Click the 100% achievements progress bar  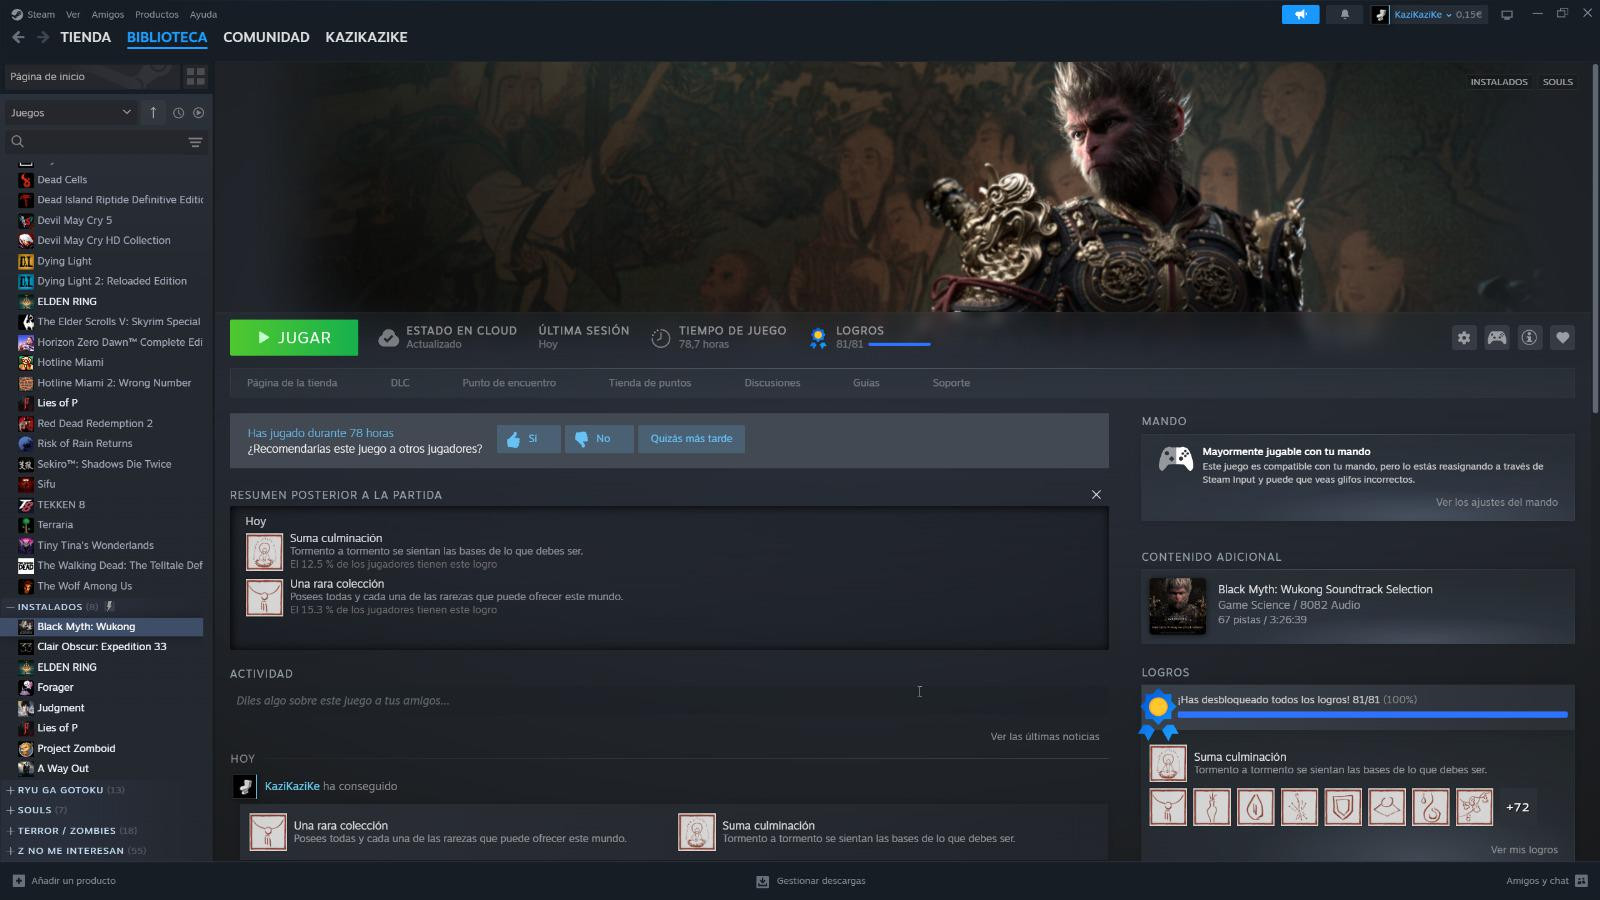[1372, 715]
